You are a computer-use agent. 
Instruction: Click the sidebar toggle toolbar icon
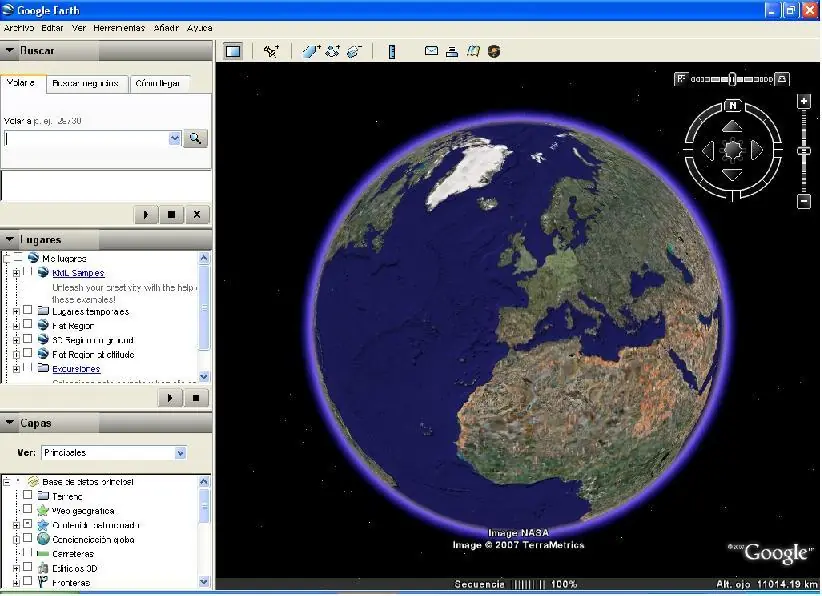click(x=233, y=51)
